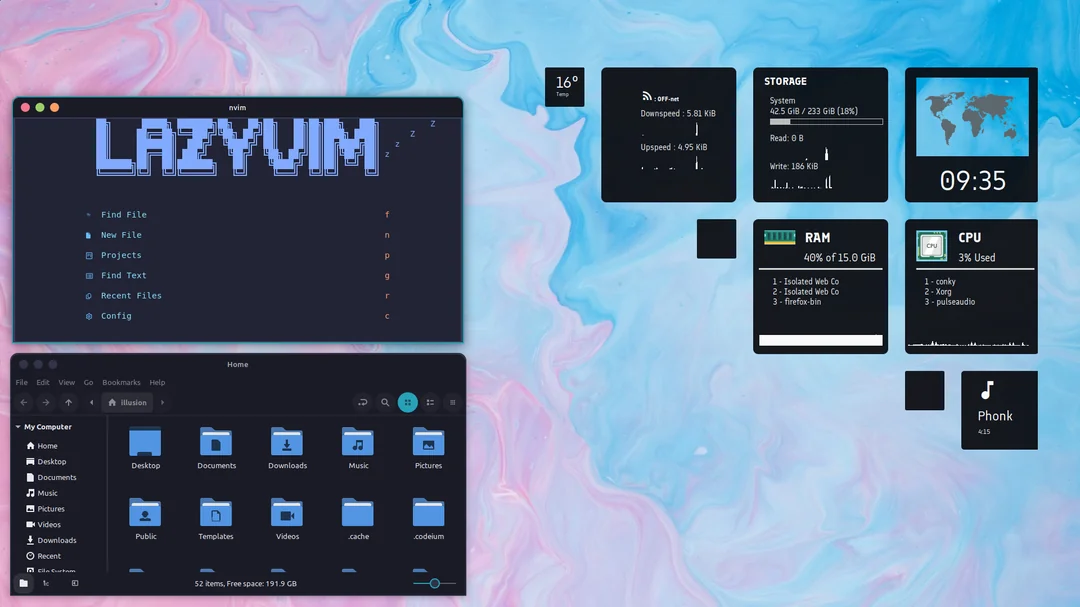The height and width of the screenshot is (607, 1080).
Task: Select the Videos folder in the file grid
Action: [x=287, y=519]
